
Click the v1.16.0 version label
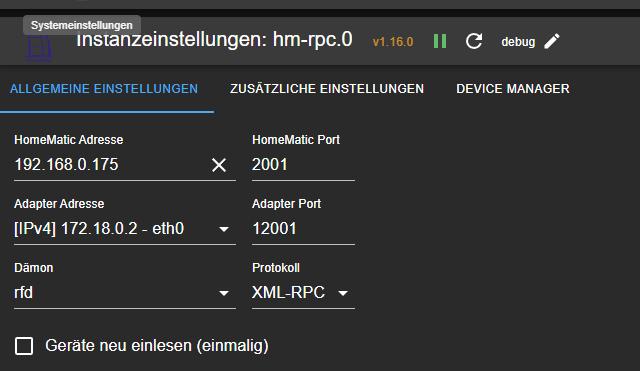point(393,42)
